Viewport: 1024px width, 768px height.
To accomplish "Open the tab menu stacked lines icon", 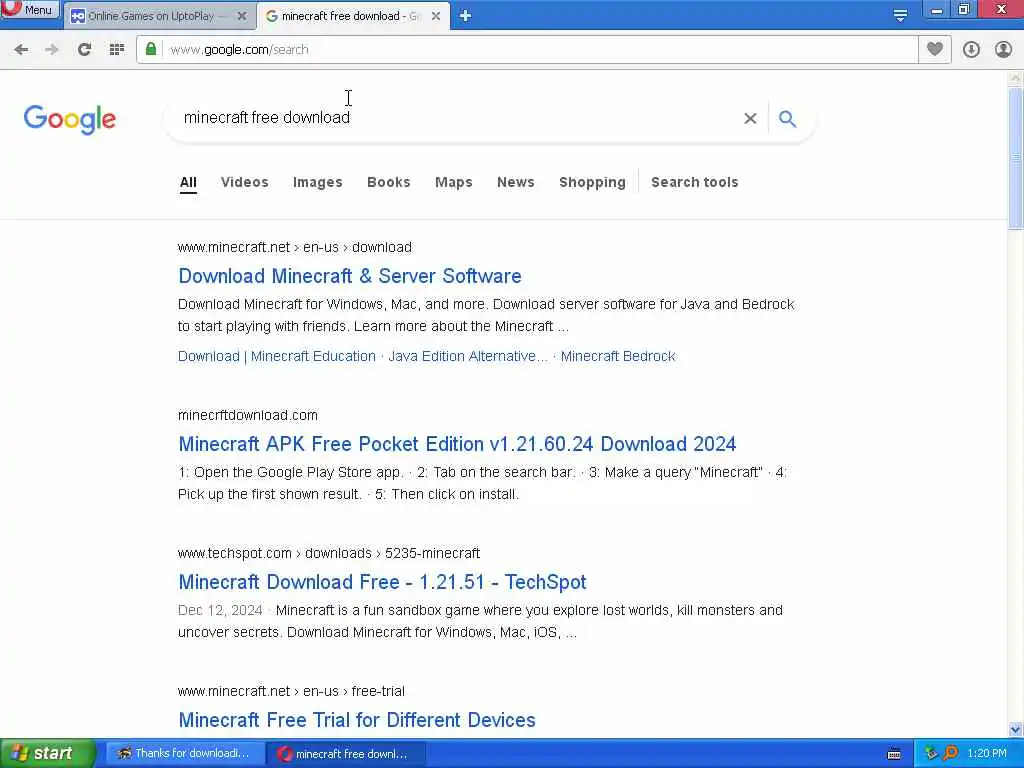I will [x=900, y=16].
